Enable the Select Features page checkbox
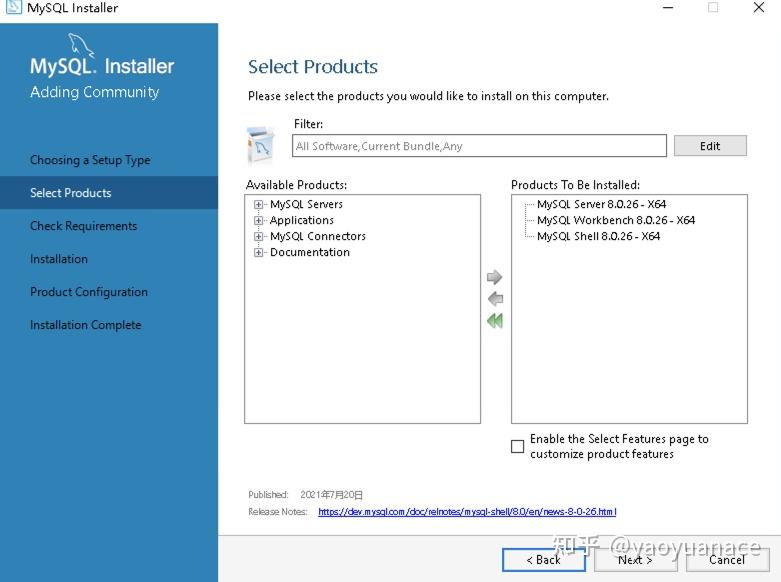 518,446
